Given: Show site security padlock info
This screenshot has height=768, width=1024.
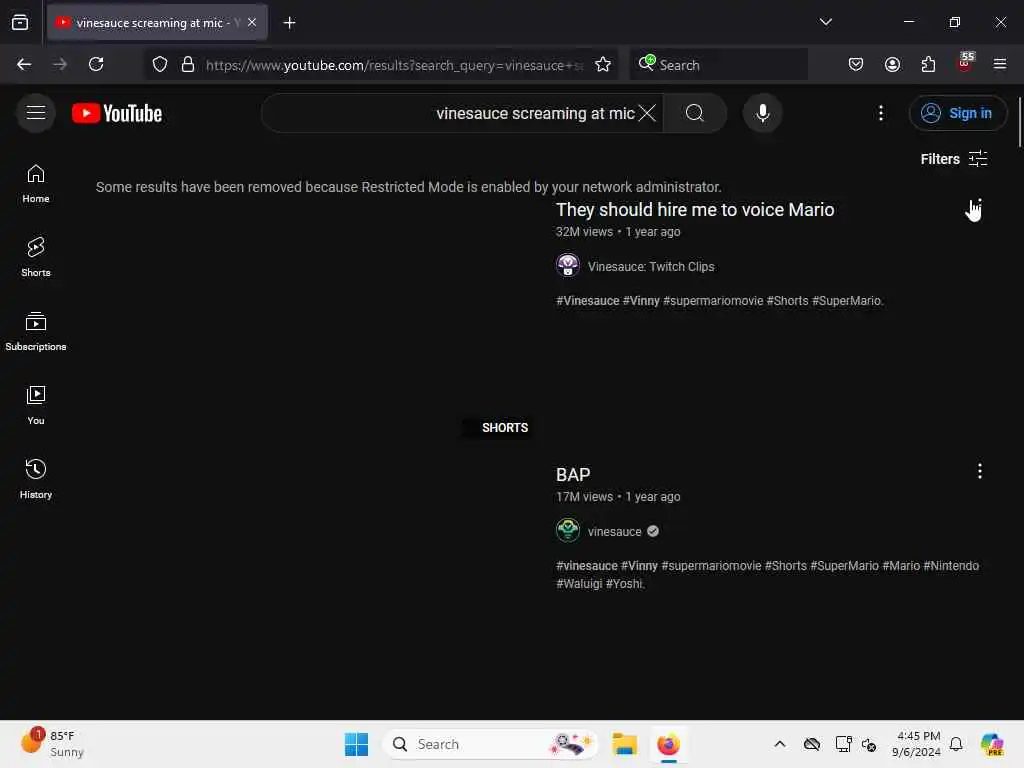Looking at the screenshot, I should coord(188,64).
